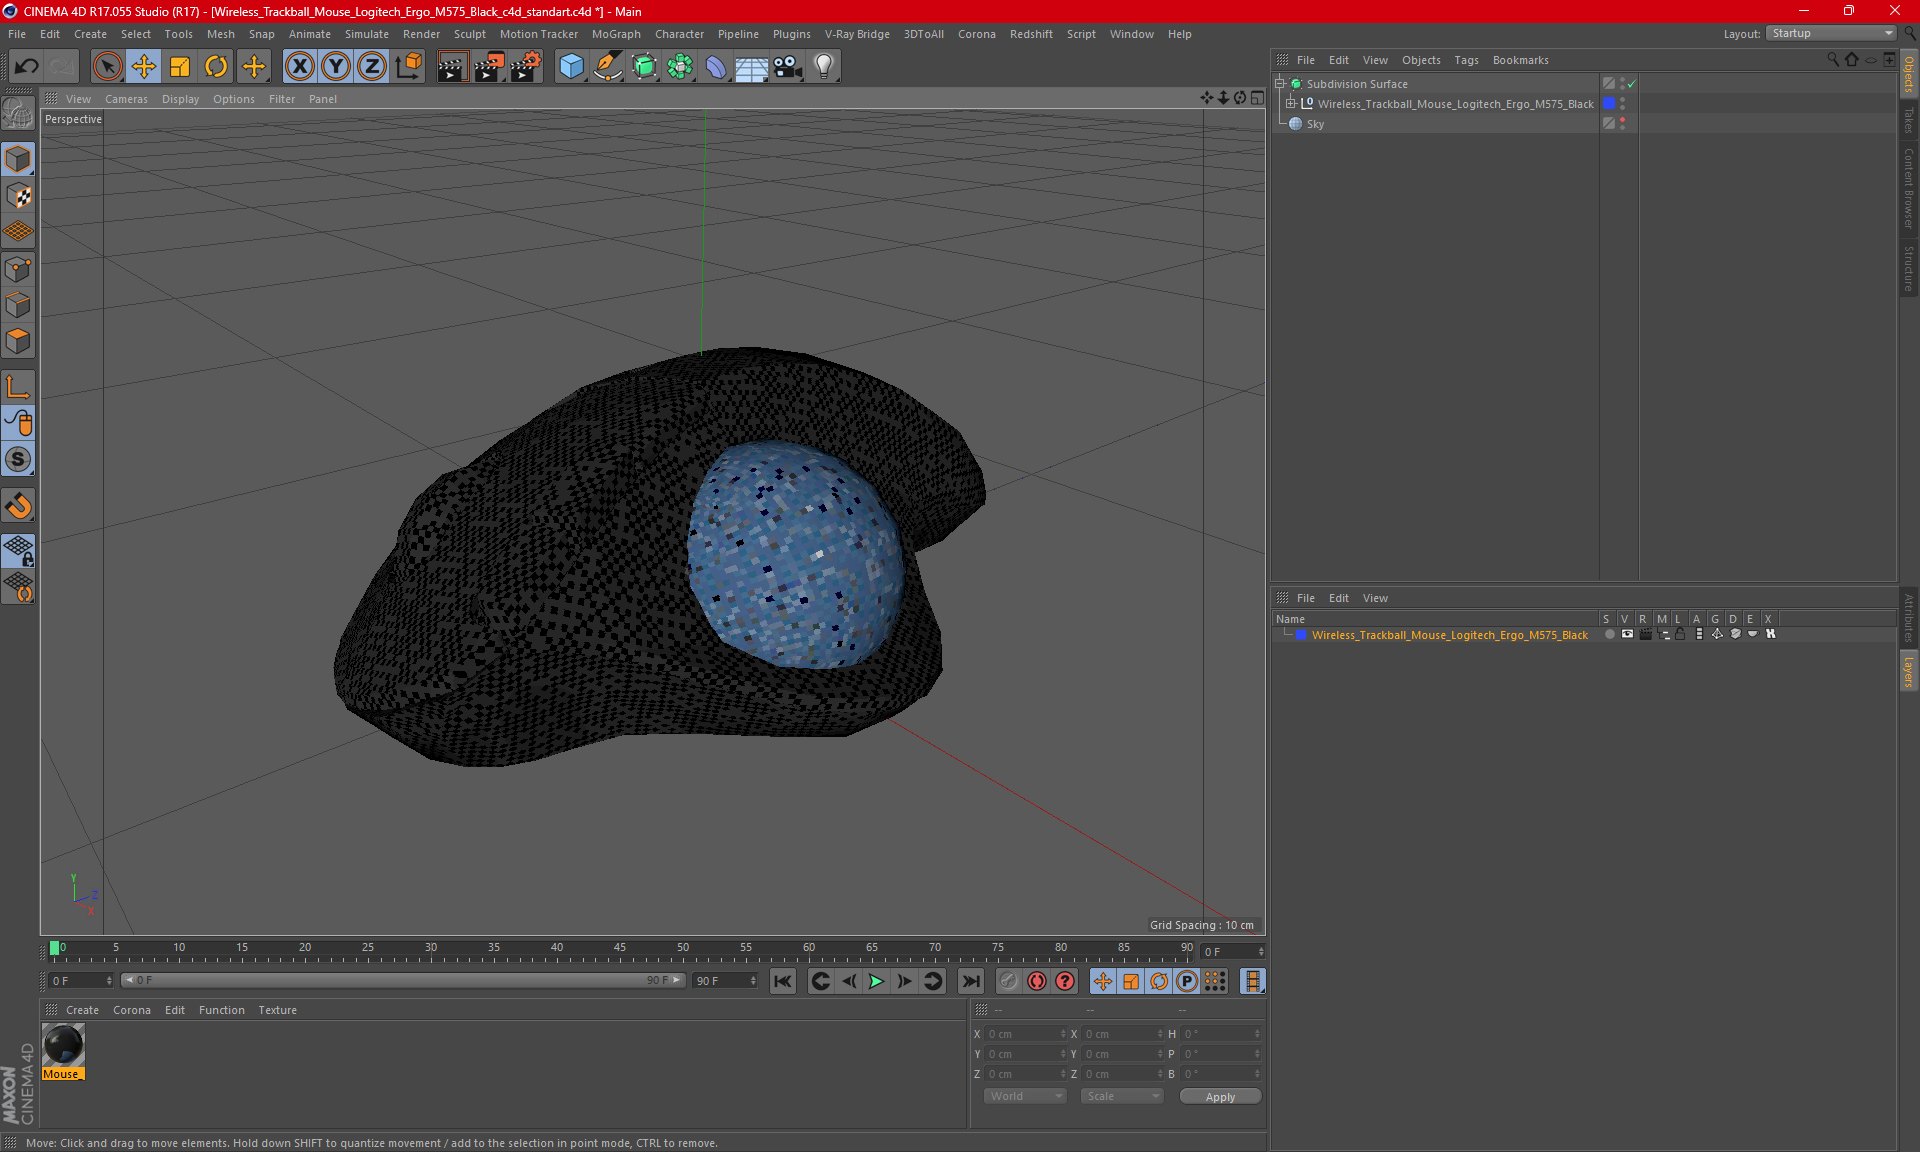
Task: Click the end frame 90 F stepper field
Action: pos(725,981)
